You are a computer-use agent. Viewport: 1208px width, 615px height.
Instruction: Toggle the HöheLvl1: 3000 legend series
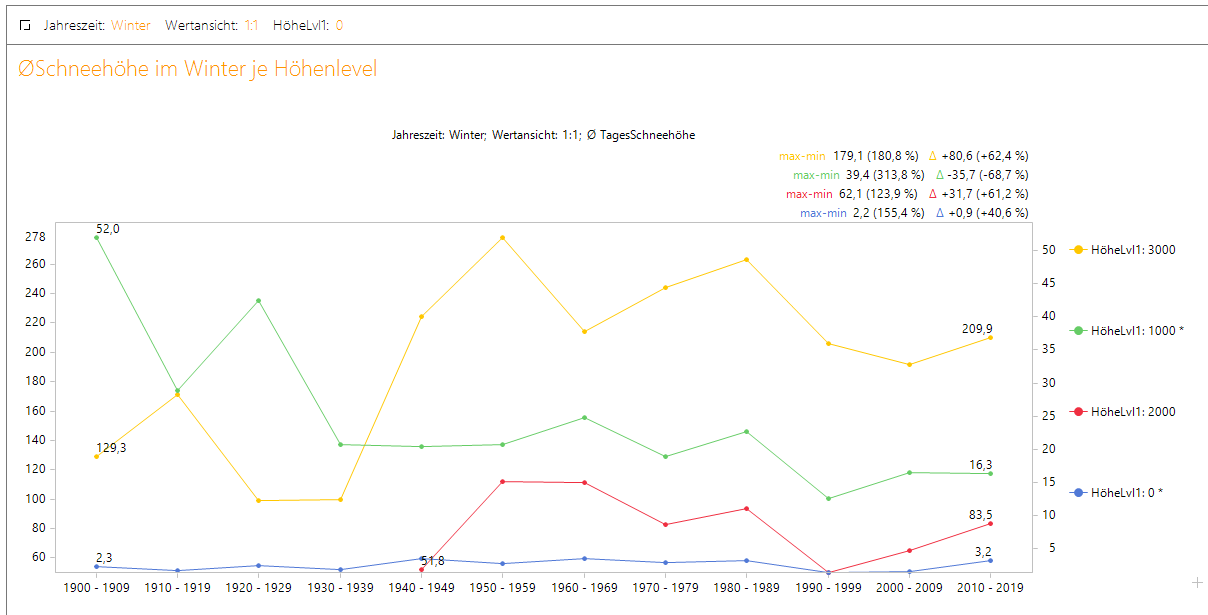click(x=1132, y=250)
